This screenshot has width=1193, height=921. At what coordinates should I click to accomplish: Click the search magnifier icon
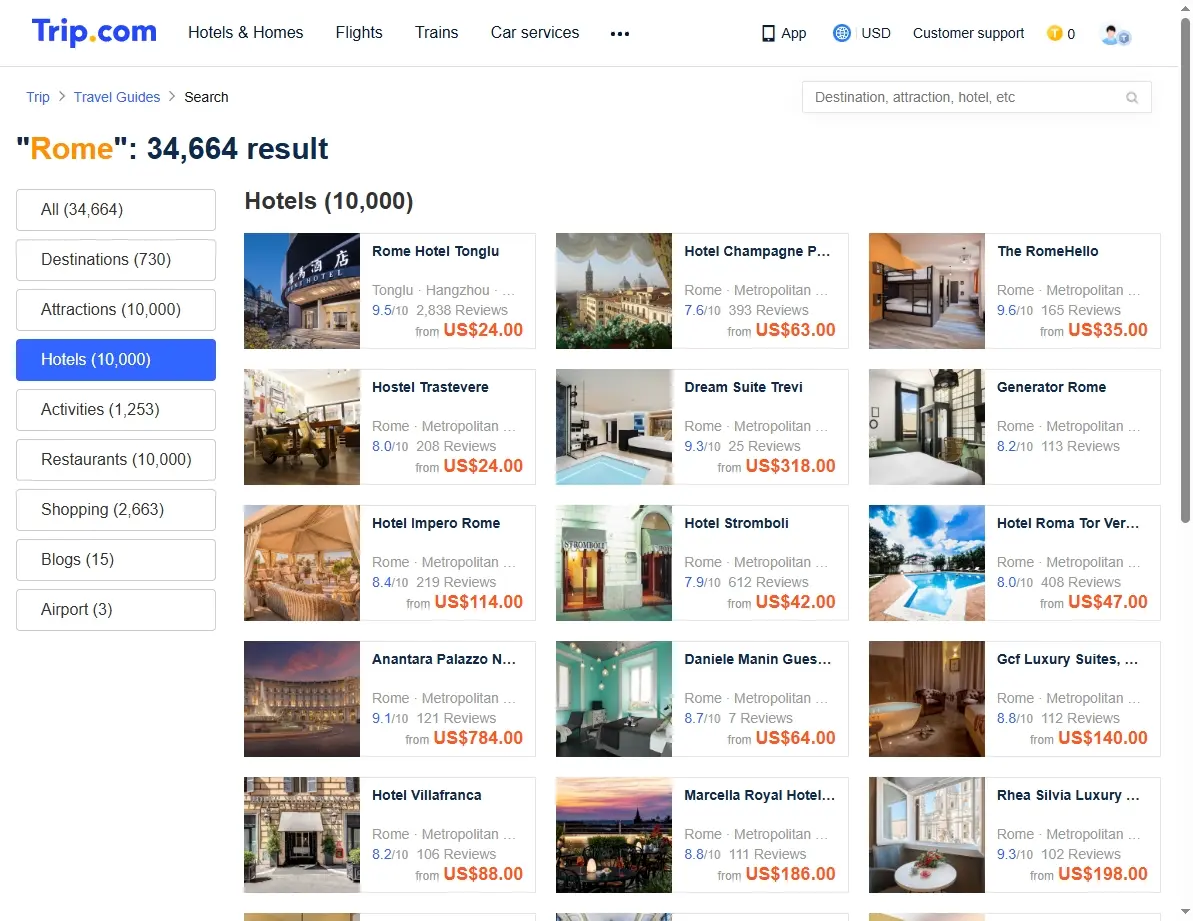[1132, 97]
